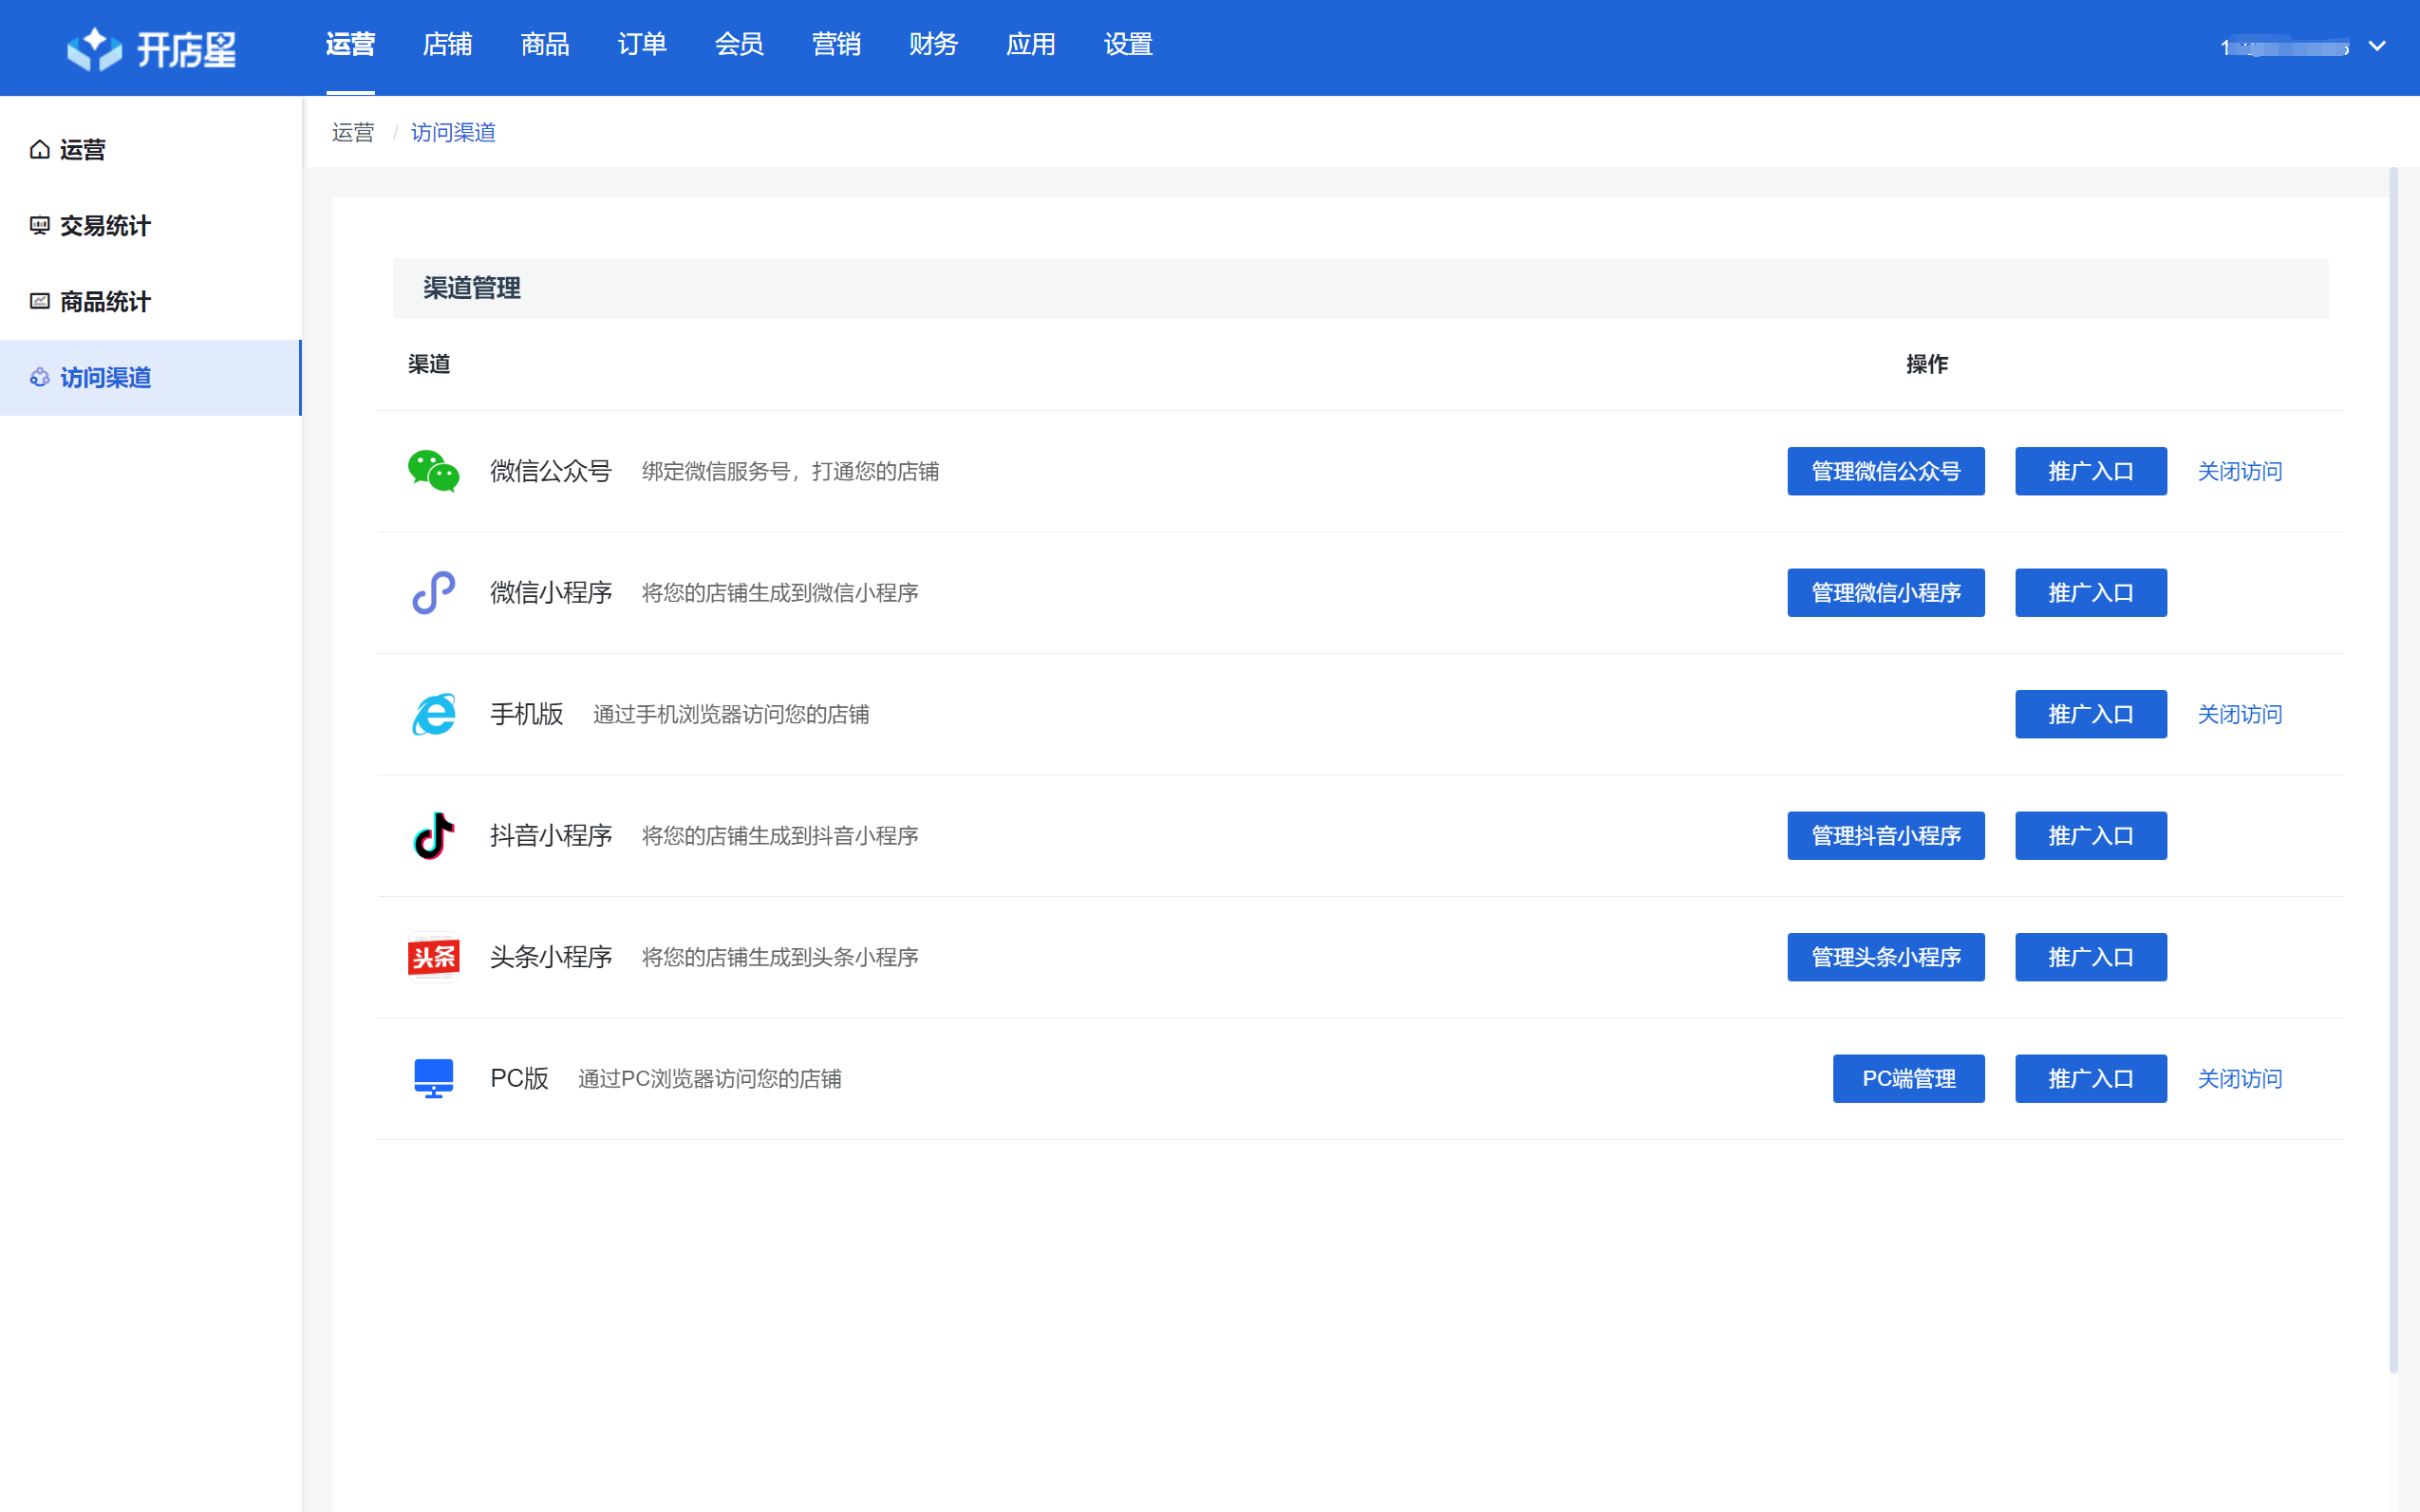Screen dimensions: 2420x1512
Task: Select 访问渠道 in the left sidebar
Action: 150,378
